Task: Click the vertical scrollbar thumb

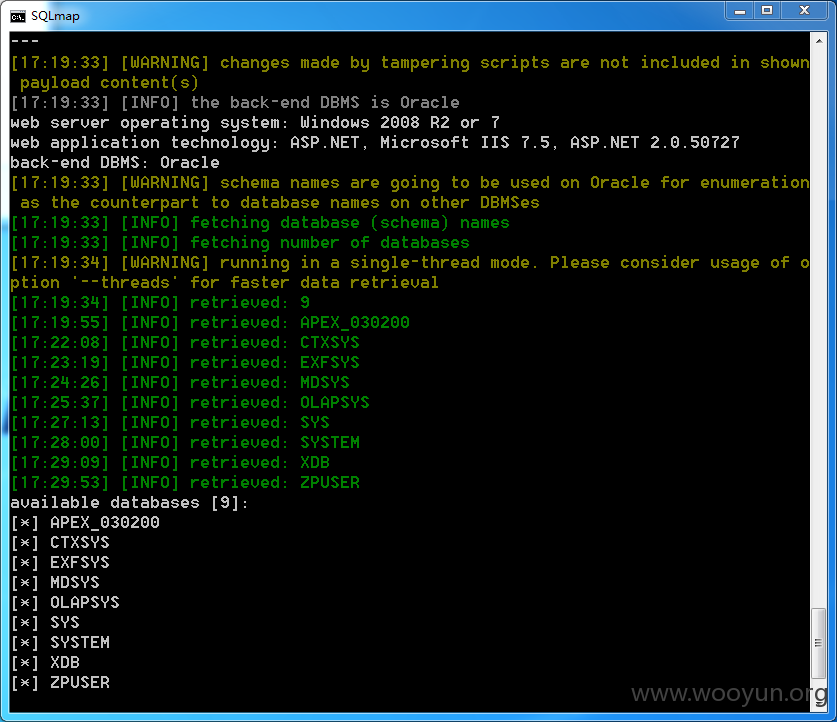Action: coord(818,643)
